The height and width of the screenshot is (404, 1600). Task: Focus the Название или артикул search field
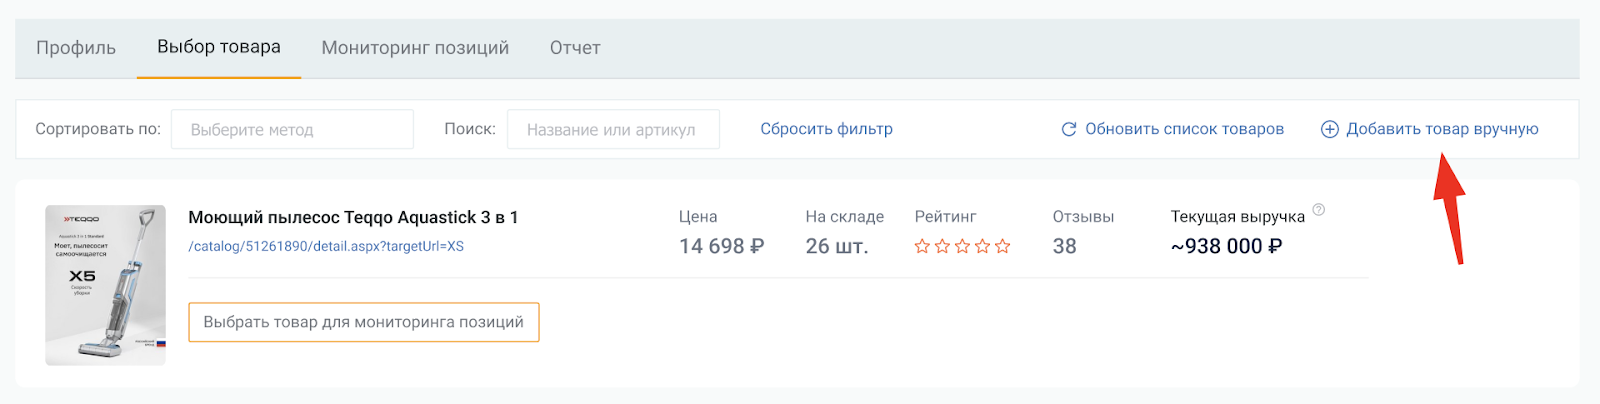coord(612,129)
